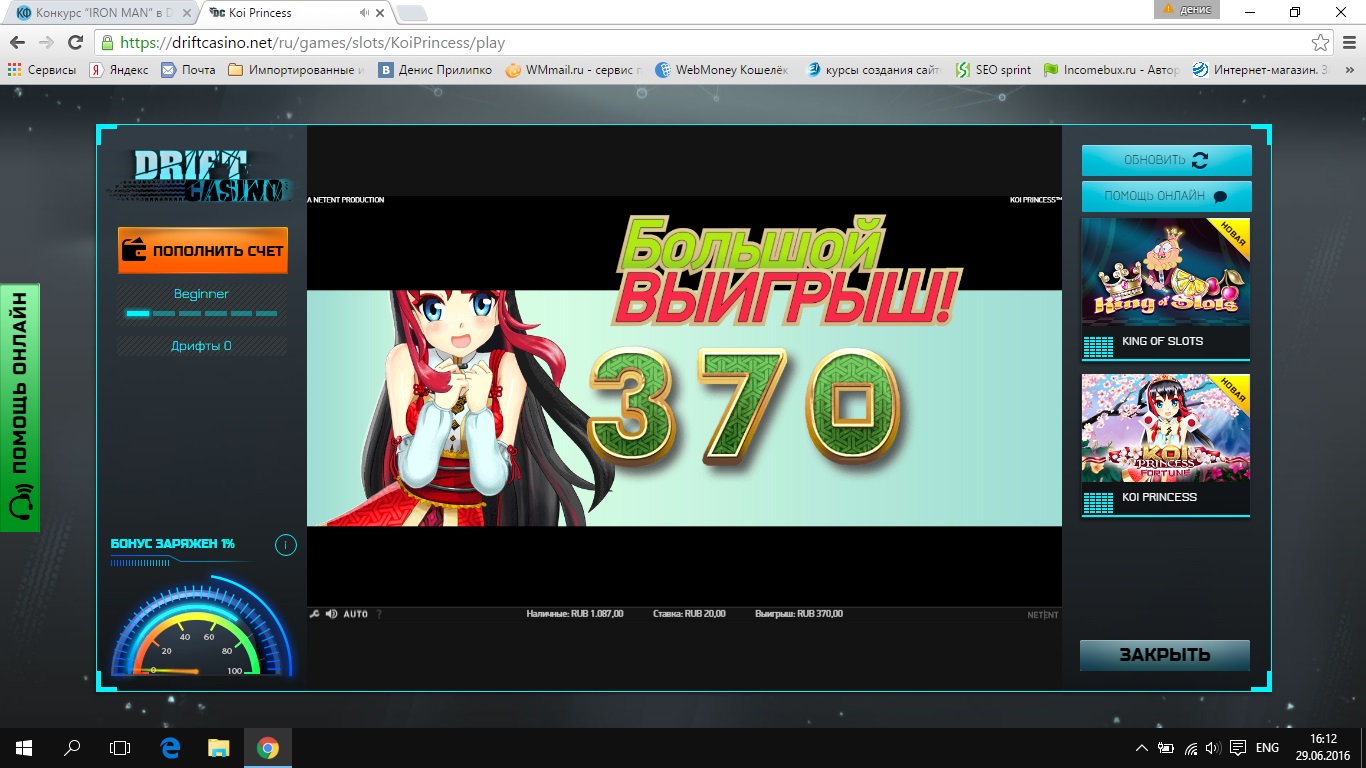
Task: Click the ЗАКРЫТЬ button
Action: 1165,655
